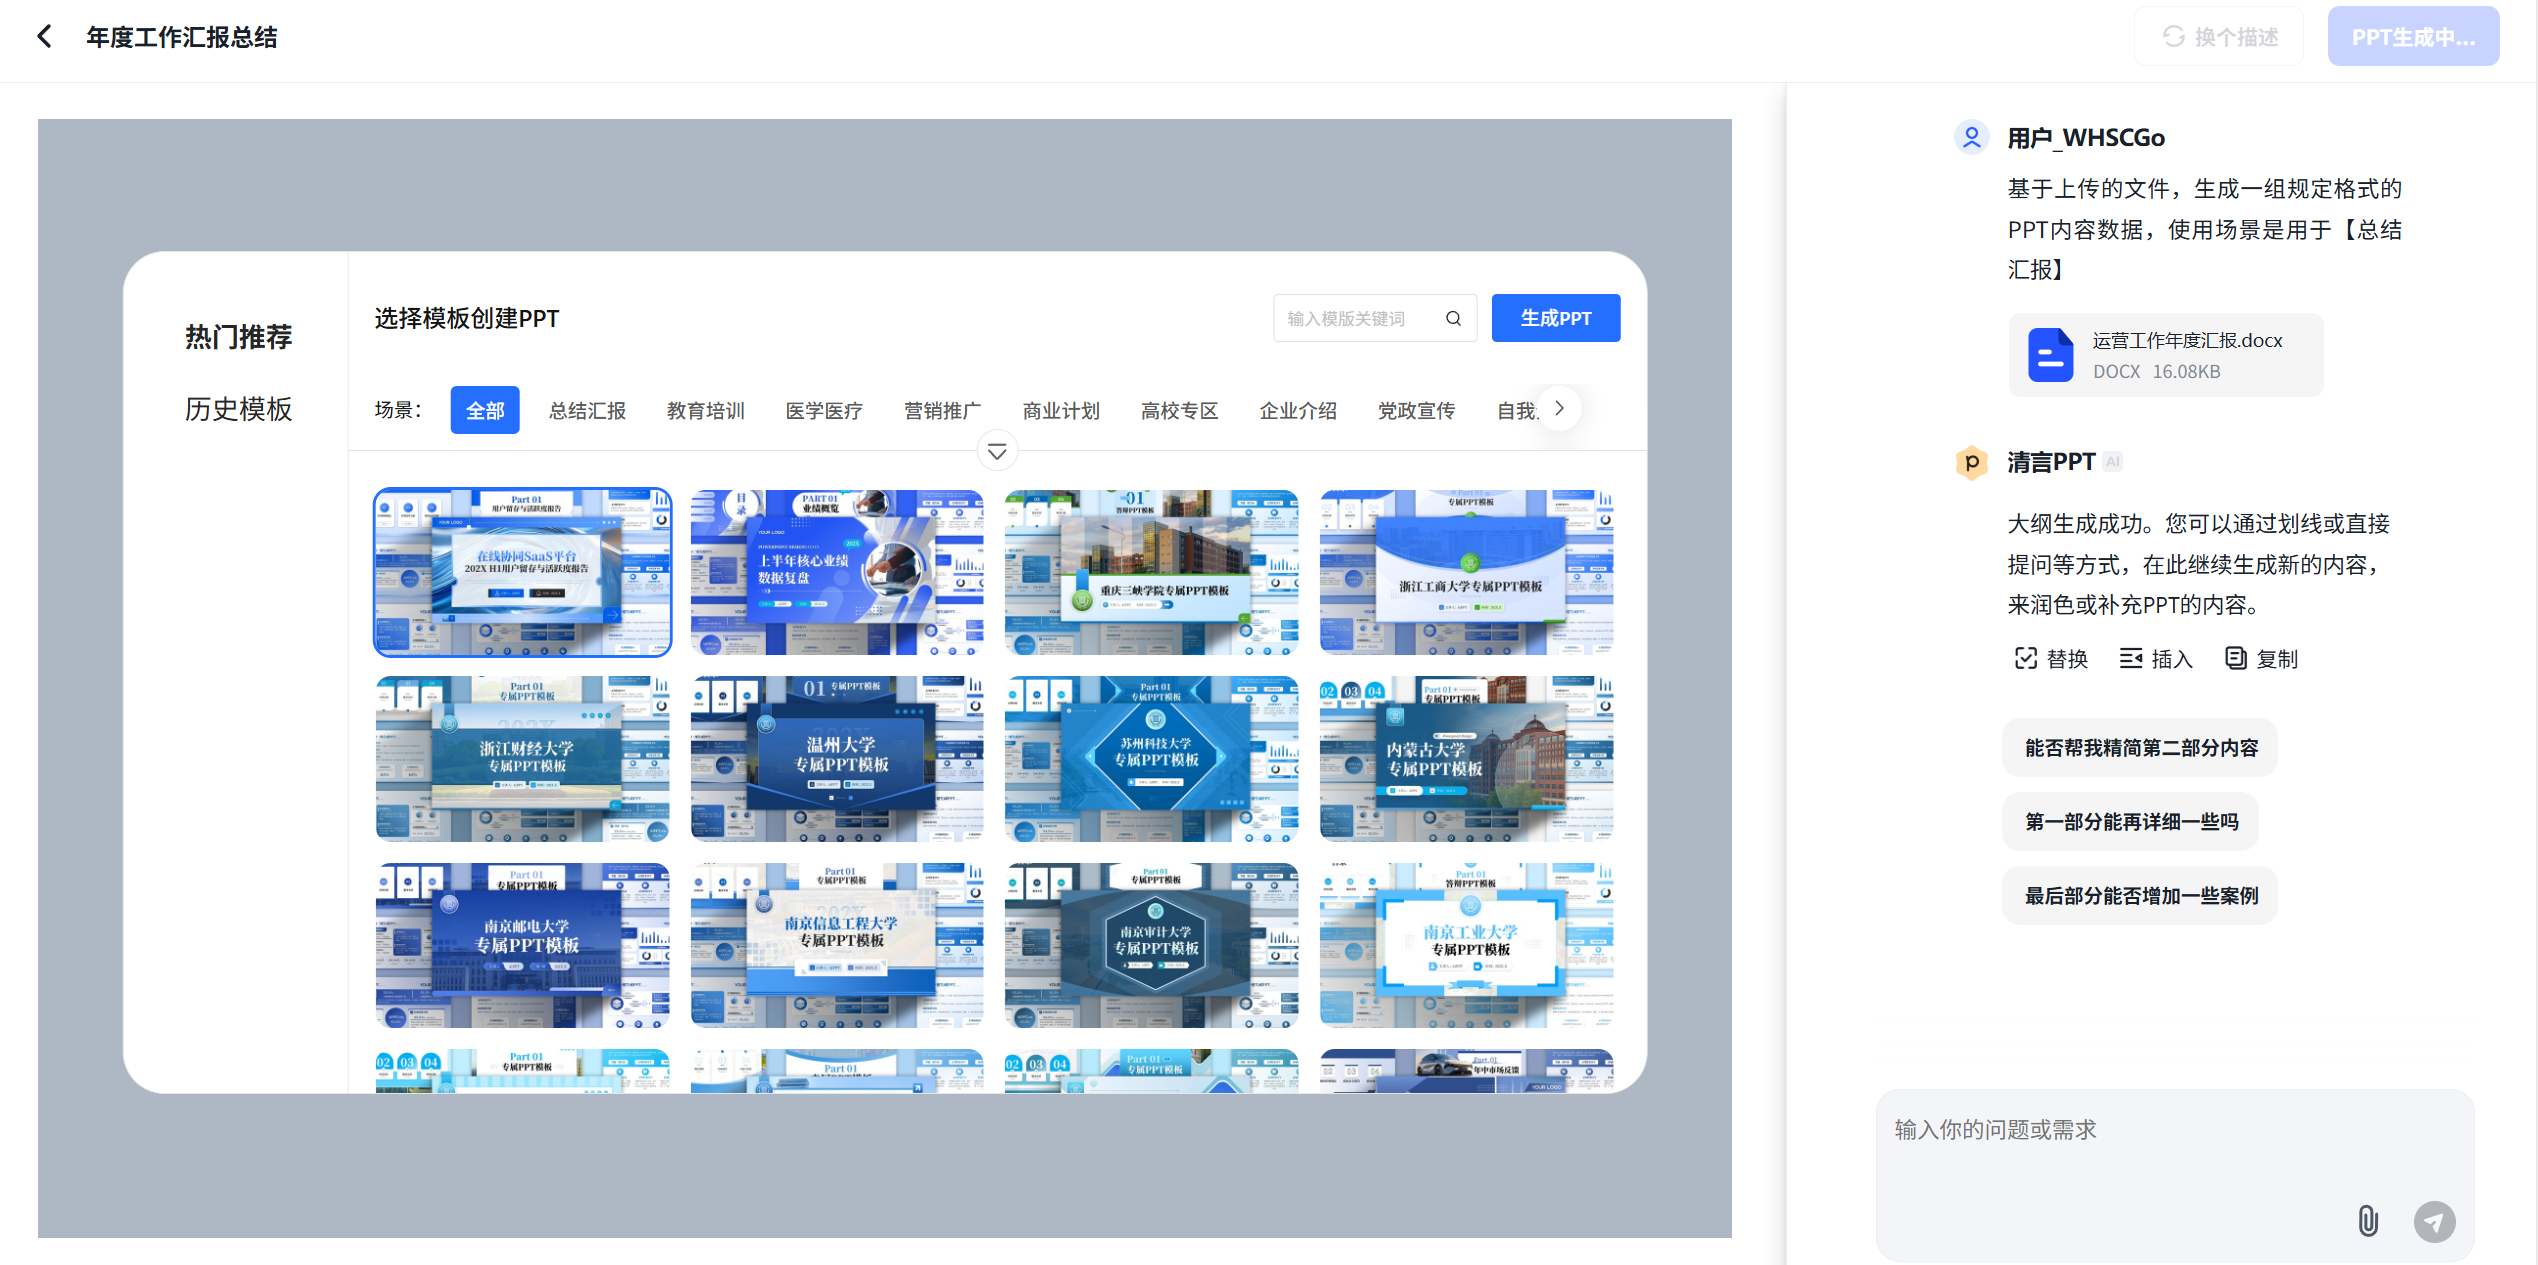The width and height of the screenshot is (2538, 1265).
Task: Open the 运营工作年度汇报.docx file icon
Action: pyautogui.click(x=2050, y=355)
